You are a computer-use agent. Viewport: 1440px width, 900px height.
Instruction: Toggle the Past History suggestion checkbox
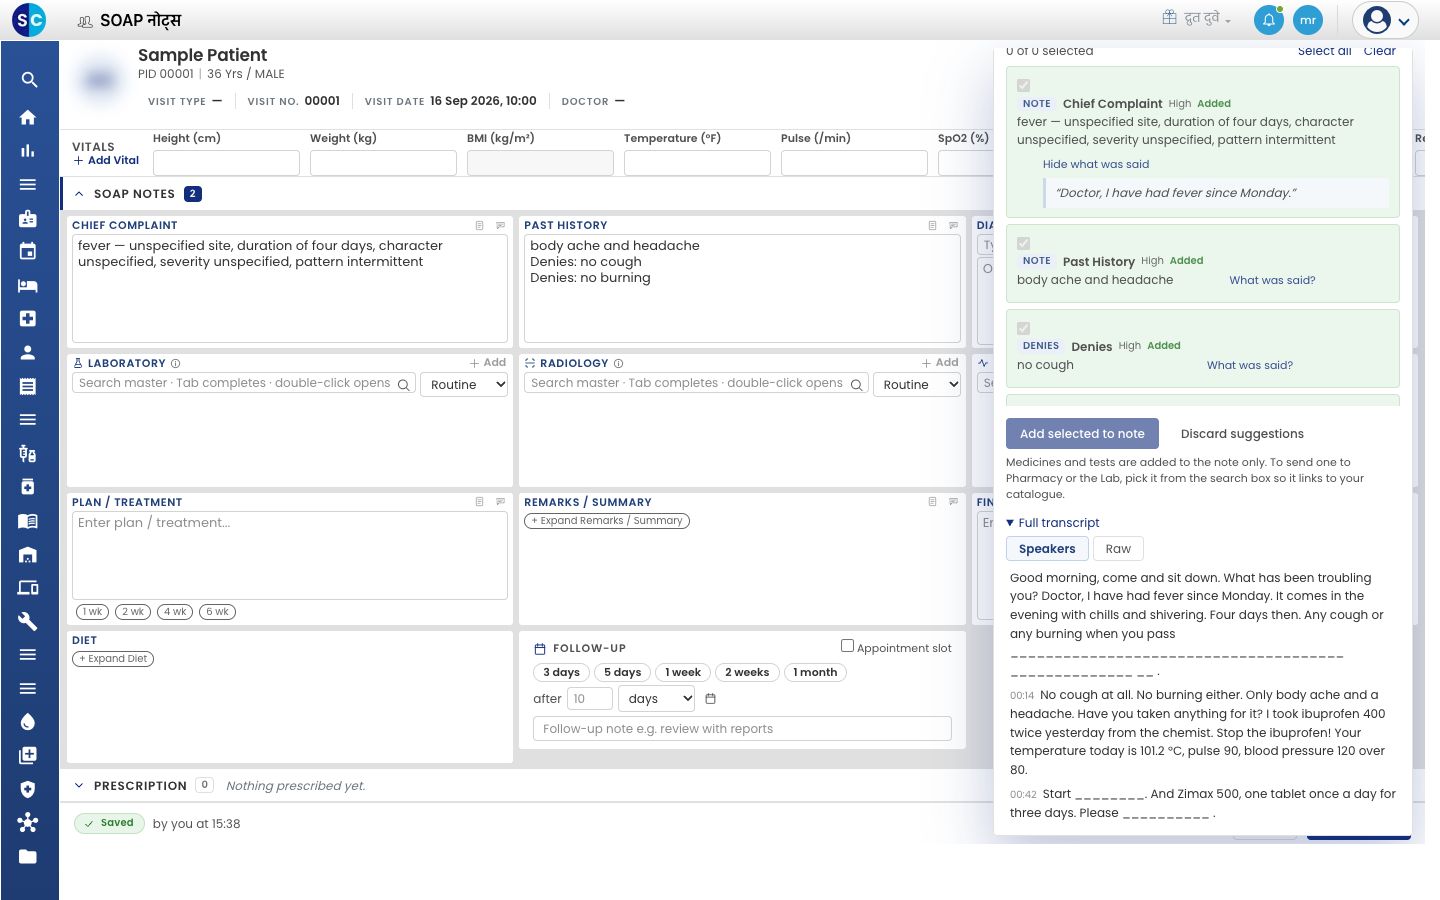(1023, 243)
